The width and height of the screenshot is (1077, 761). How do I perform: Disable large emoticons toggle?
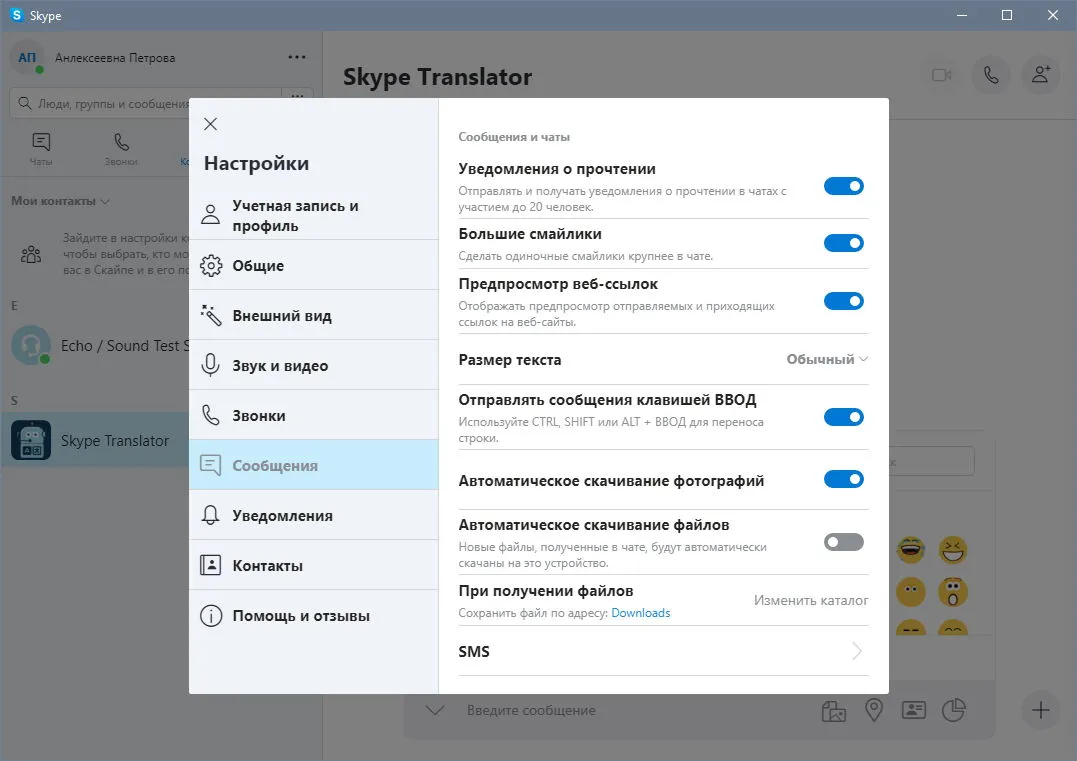coord(843,243)
